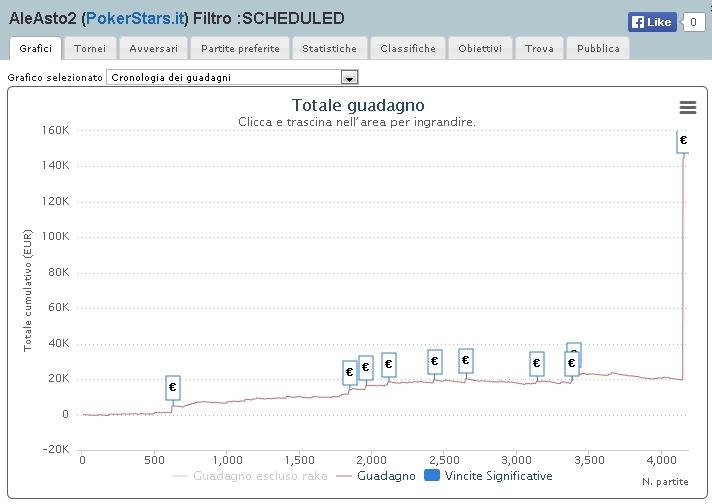Screen dimensions: 712x504
Task: Switch to the Tornei tab
Action: (90, 48)
